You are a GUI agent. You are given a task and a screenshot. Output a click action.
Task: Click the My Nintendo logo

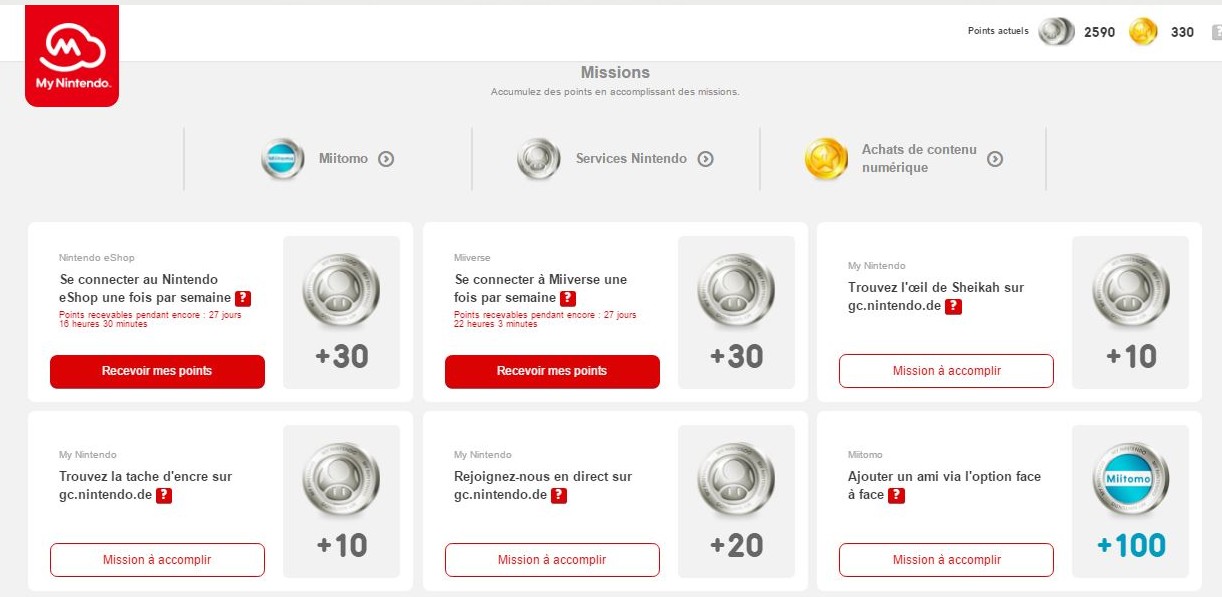click(72, 56)
